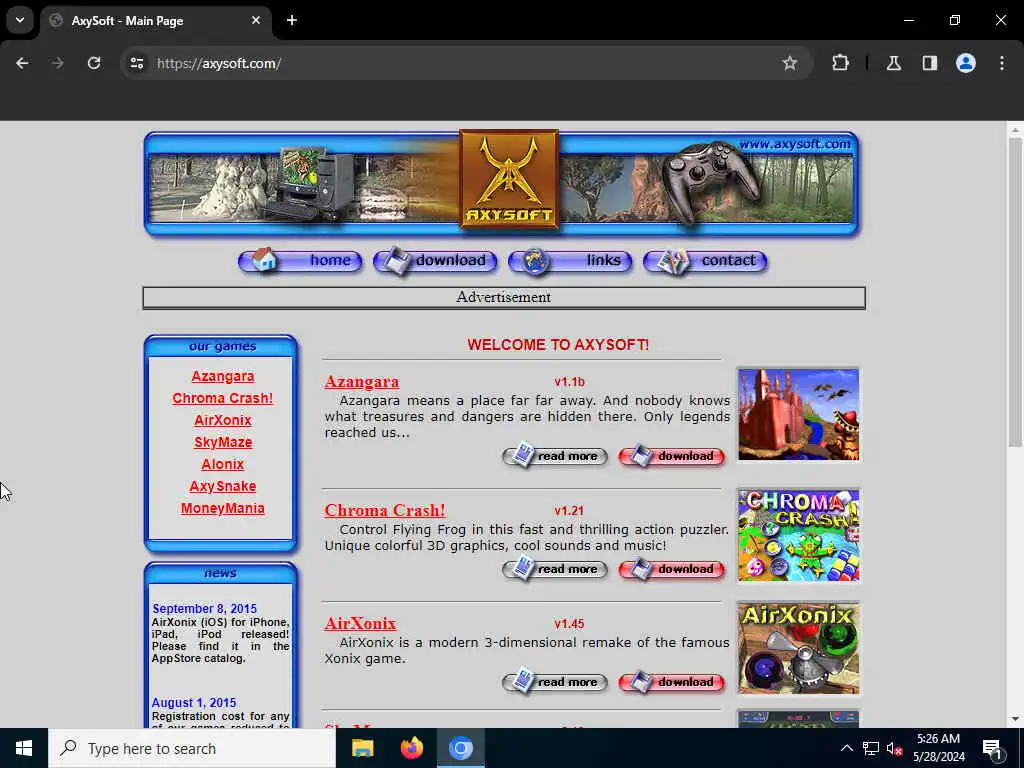Viewport: 1024px width, 768px height.
Task: Open the Azangara castle screenshot thumbnail
Action: pos(799,415)
